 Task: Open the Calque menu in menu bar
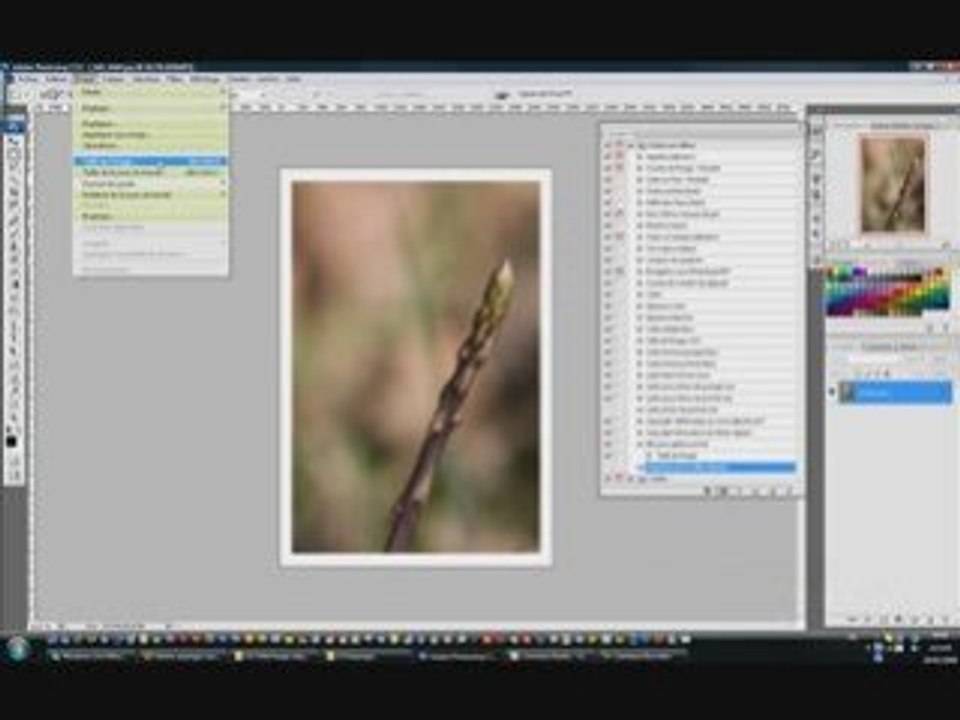(113, 79)
